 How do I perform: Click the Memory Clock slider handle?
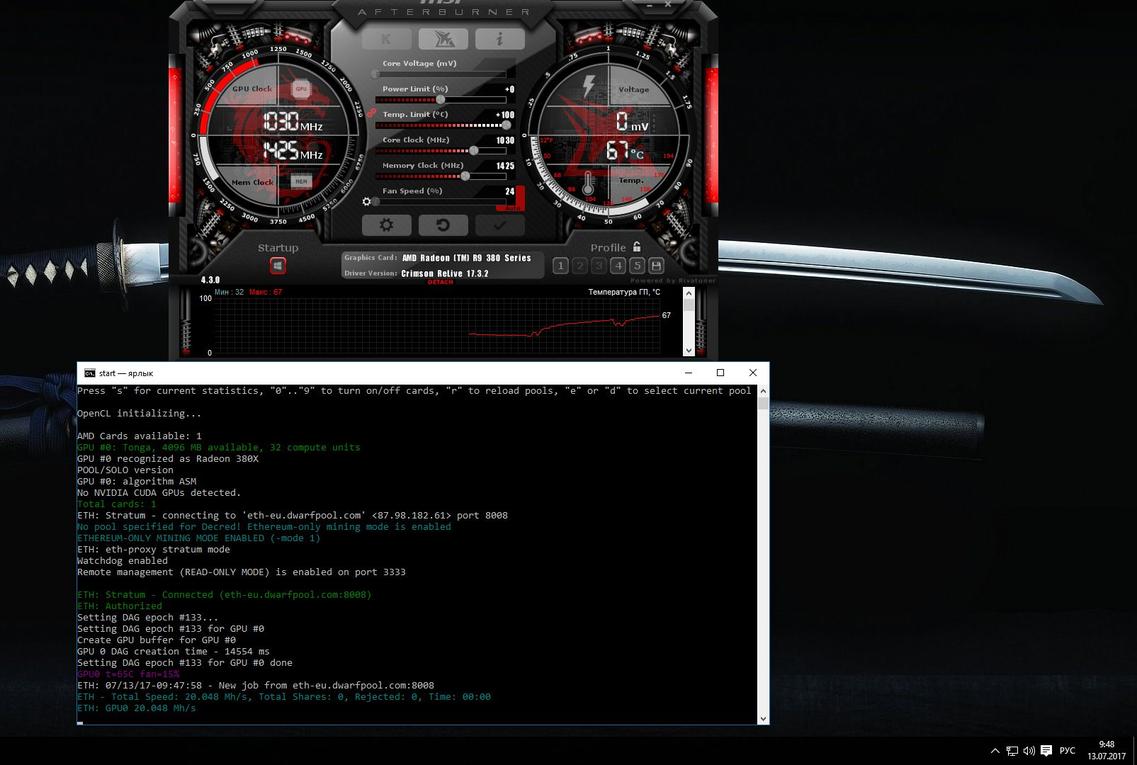(465, 175)
